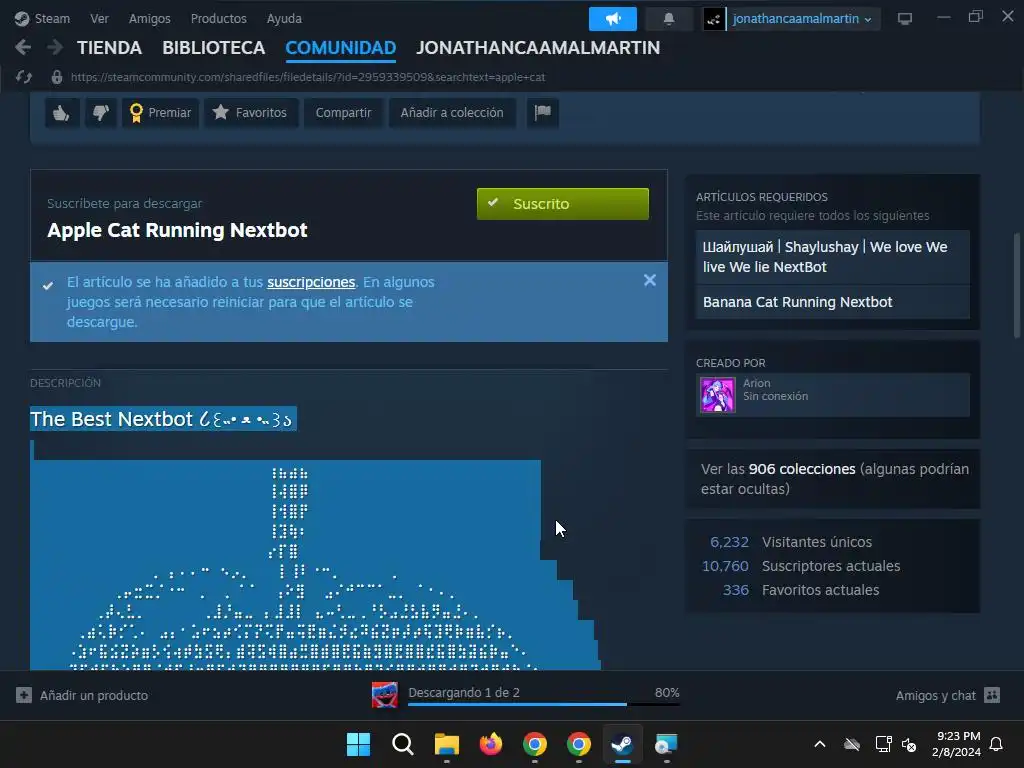
Task: Click The Best Nextbot description heading
Action: [163, 419]
